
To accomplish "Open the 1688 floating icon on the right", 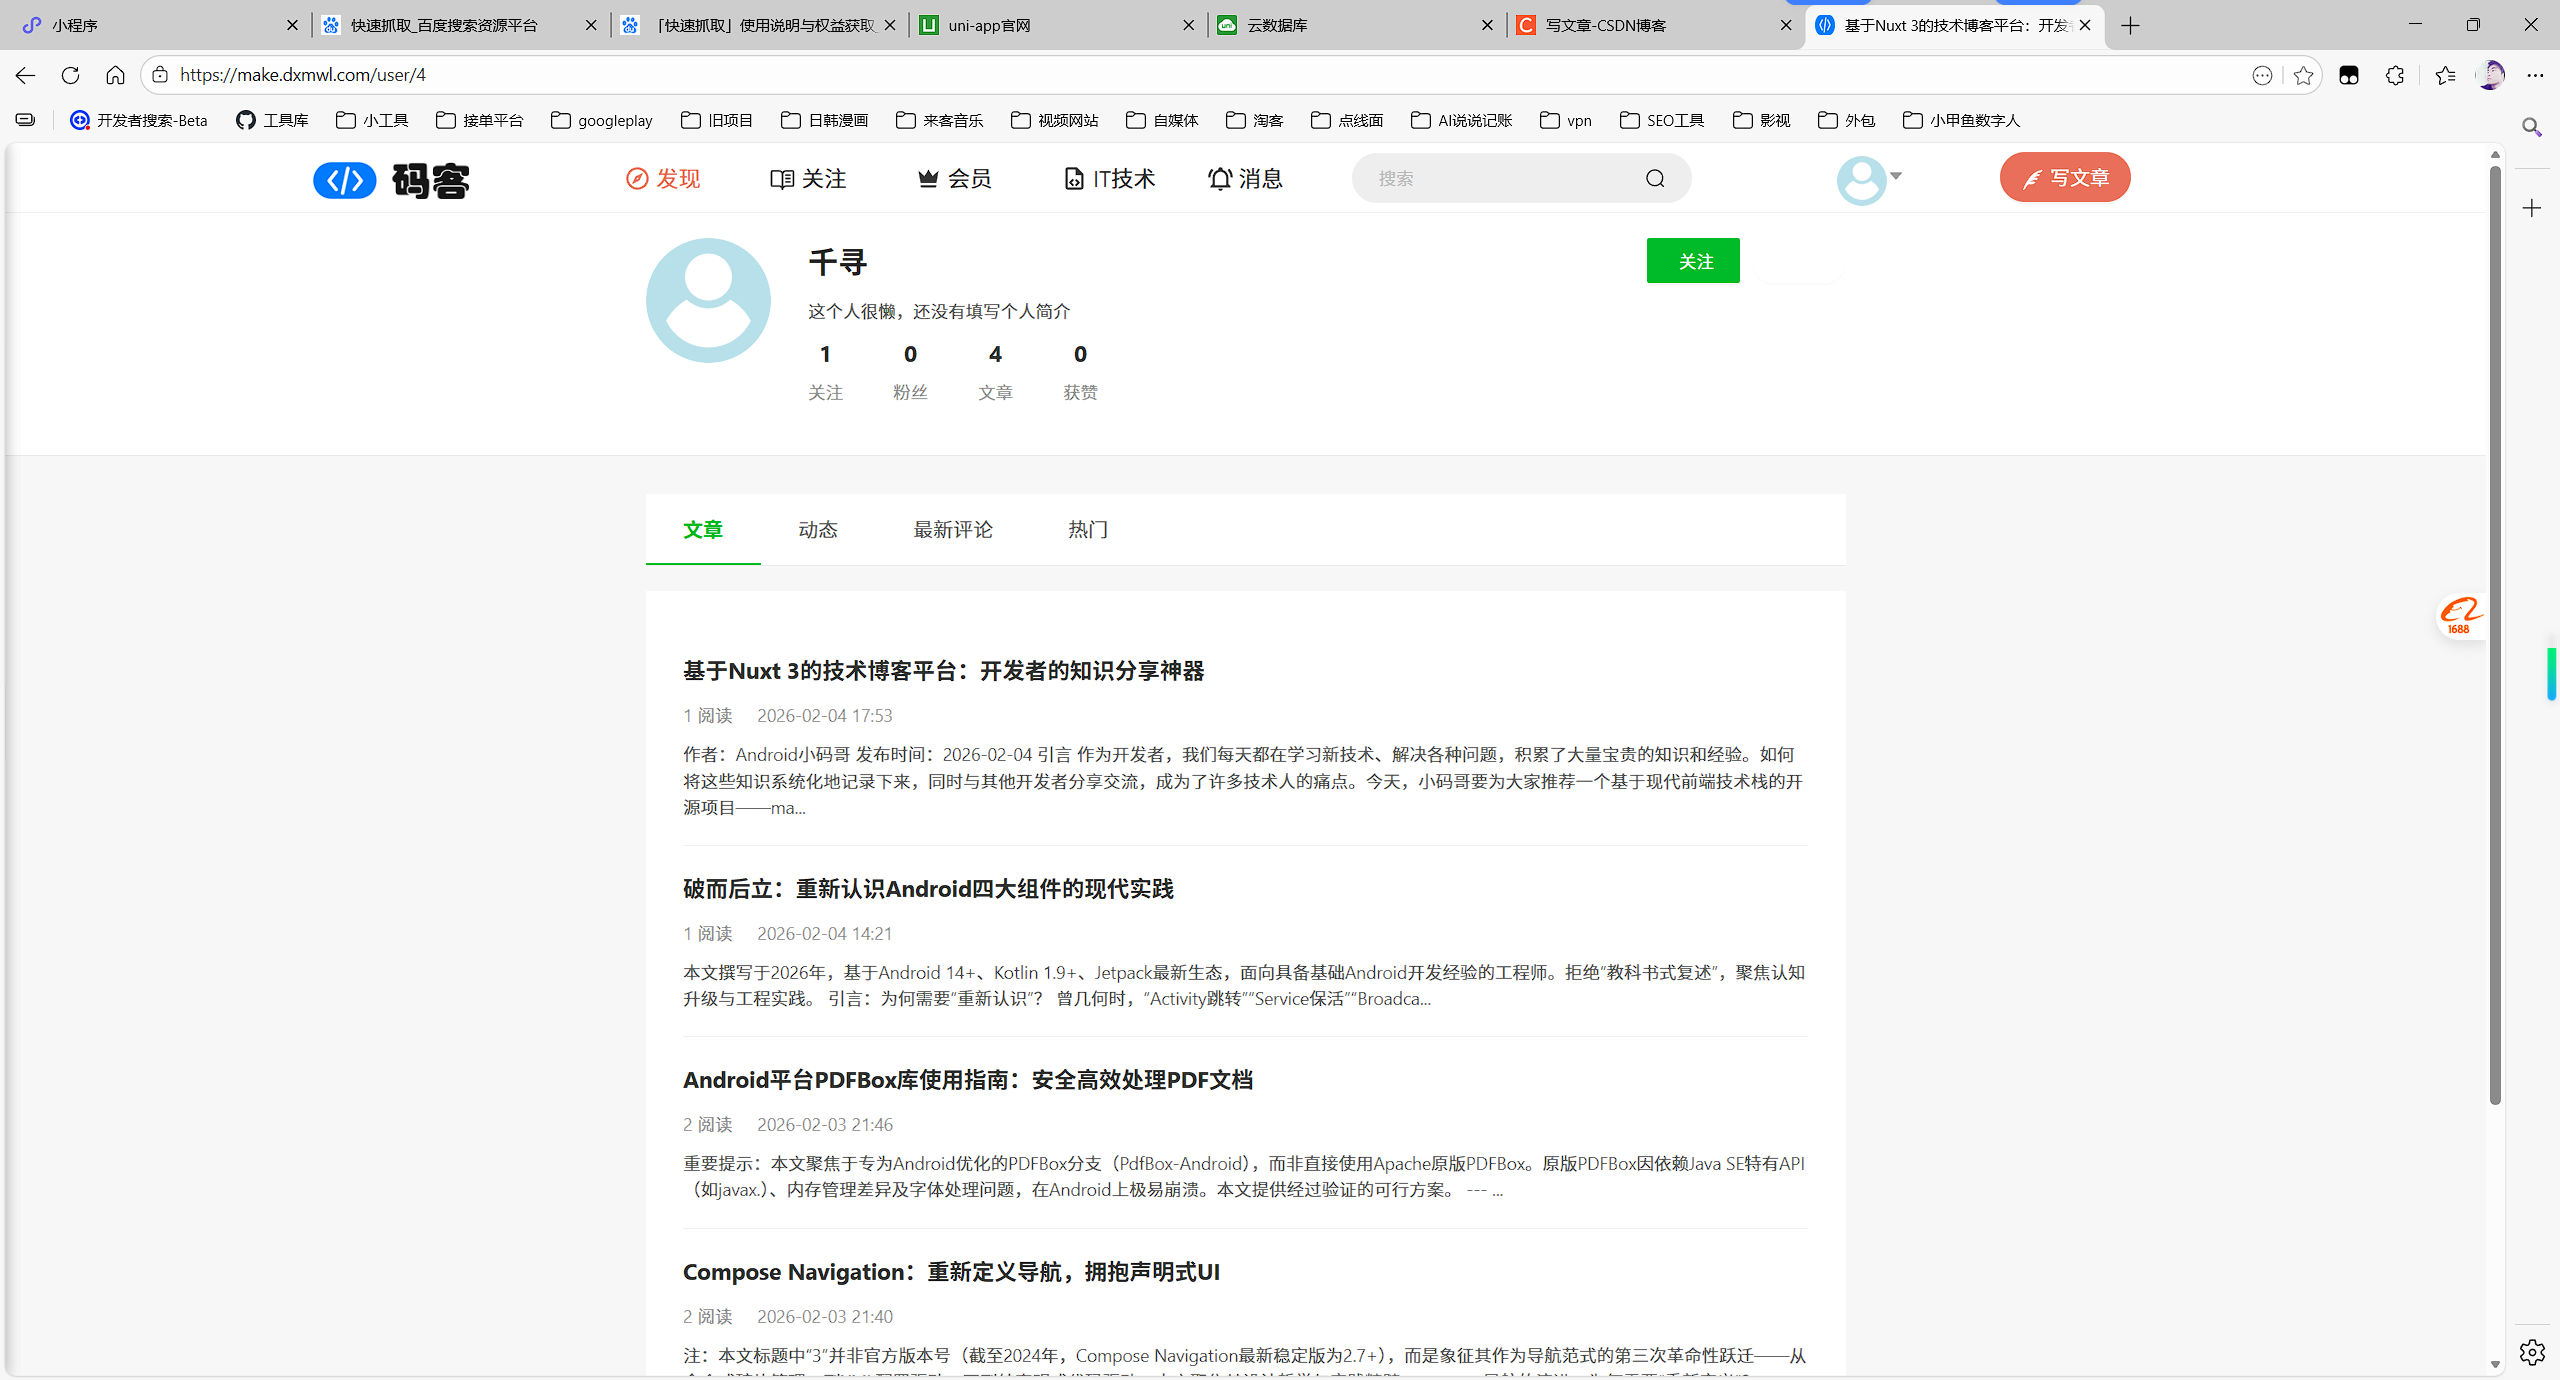I will point(2461,616).
